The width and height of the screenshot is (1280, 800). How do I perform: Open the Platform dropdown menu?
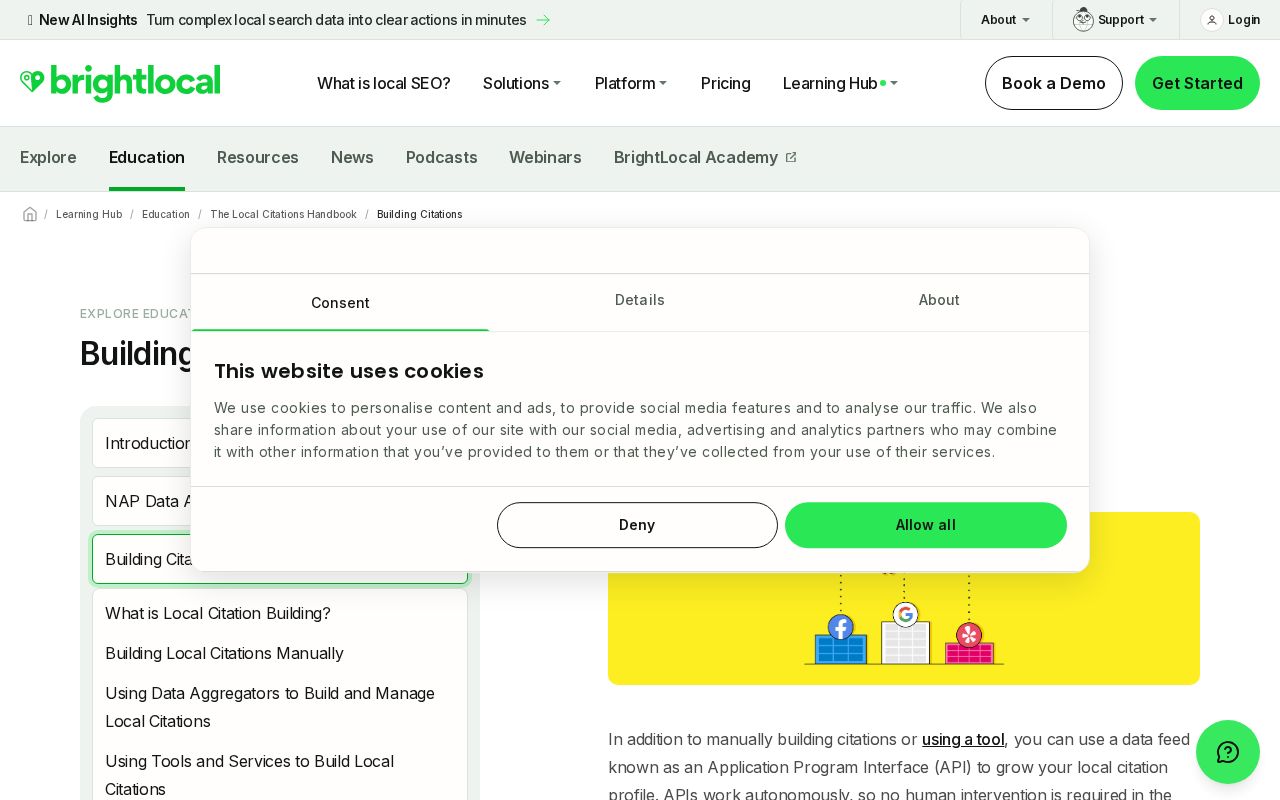[x=631, y=83]
